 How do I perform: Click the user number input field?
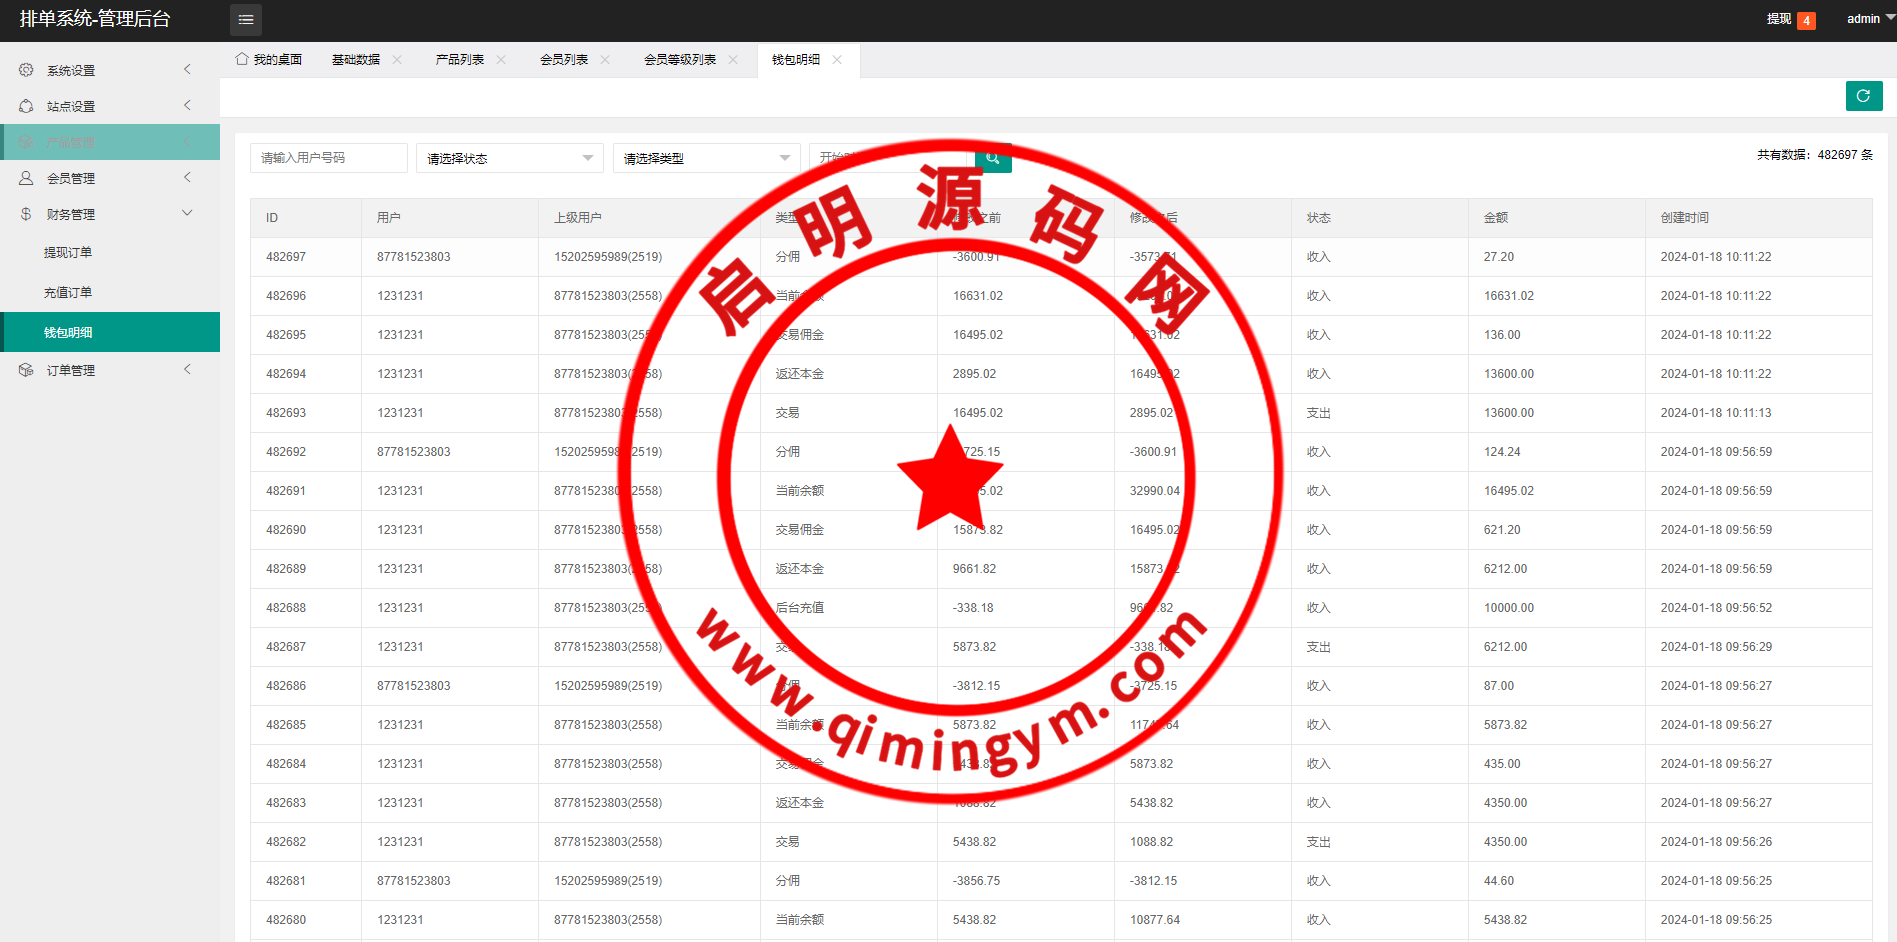[x=328, y=158]
